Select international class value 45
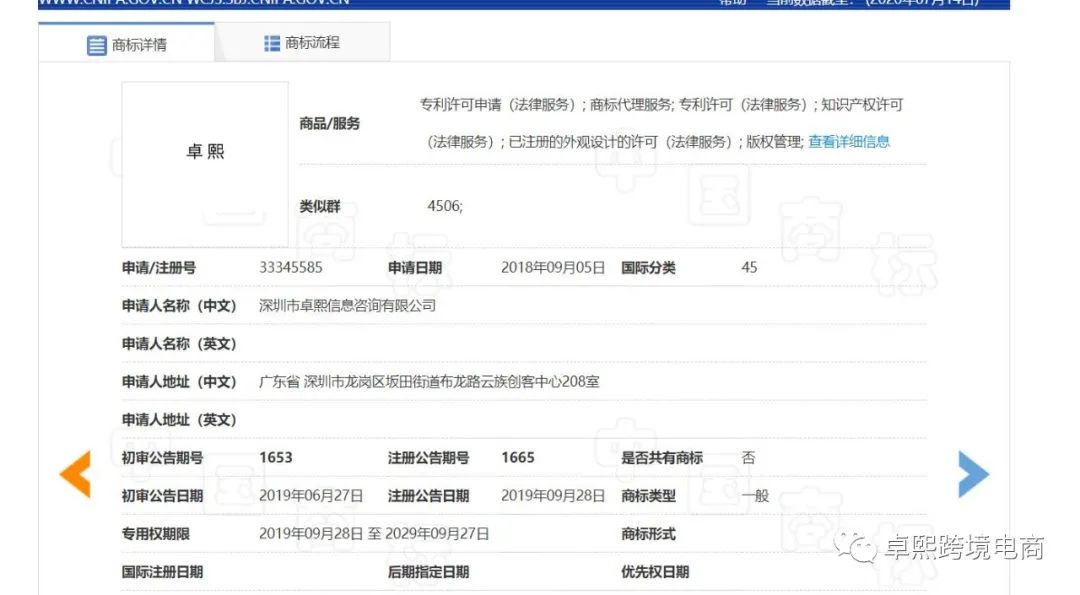The width and height of the screenshot is (1080, 595). [x=749, y=268]
